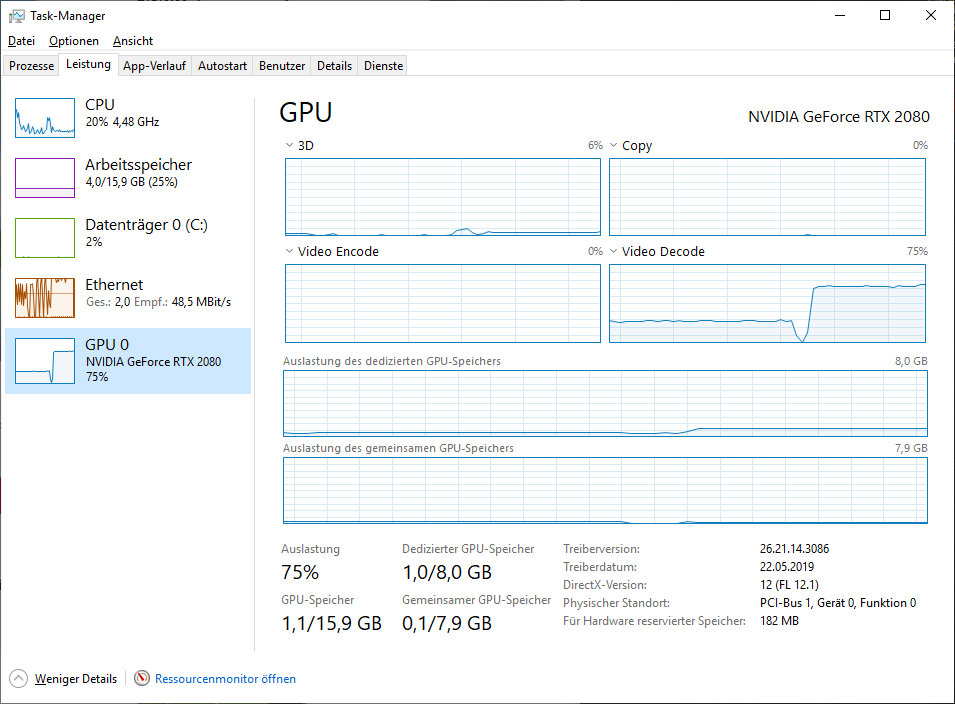Click the Ressourcenmonitor öffnen link
955x704 pixels.
225,679
